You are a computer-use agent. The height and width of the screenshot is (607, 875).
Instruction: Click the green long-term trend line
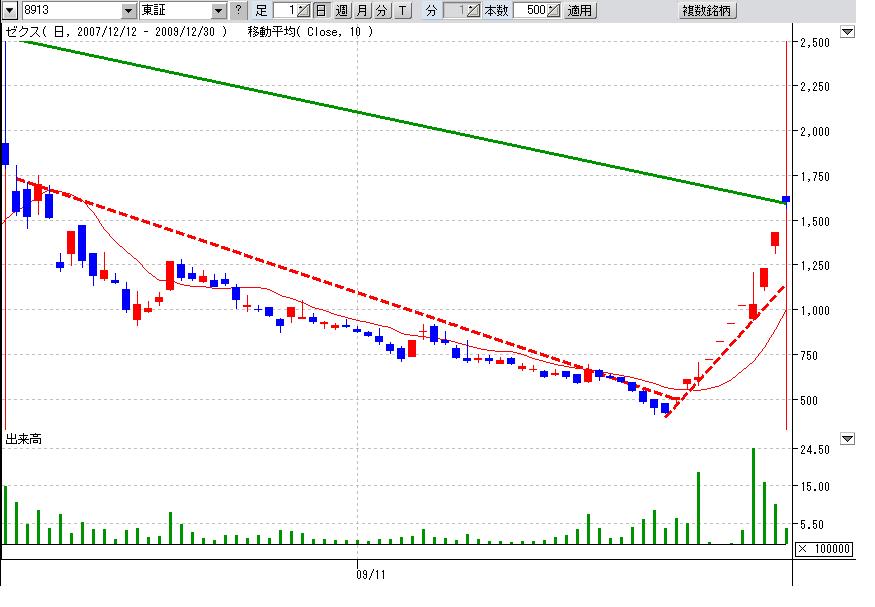(x=400, y=120)
